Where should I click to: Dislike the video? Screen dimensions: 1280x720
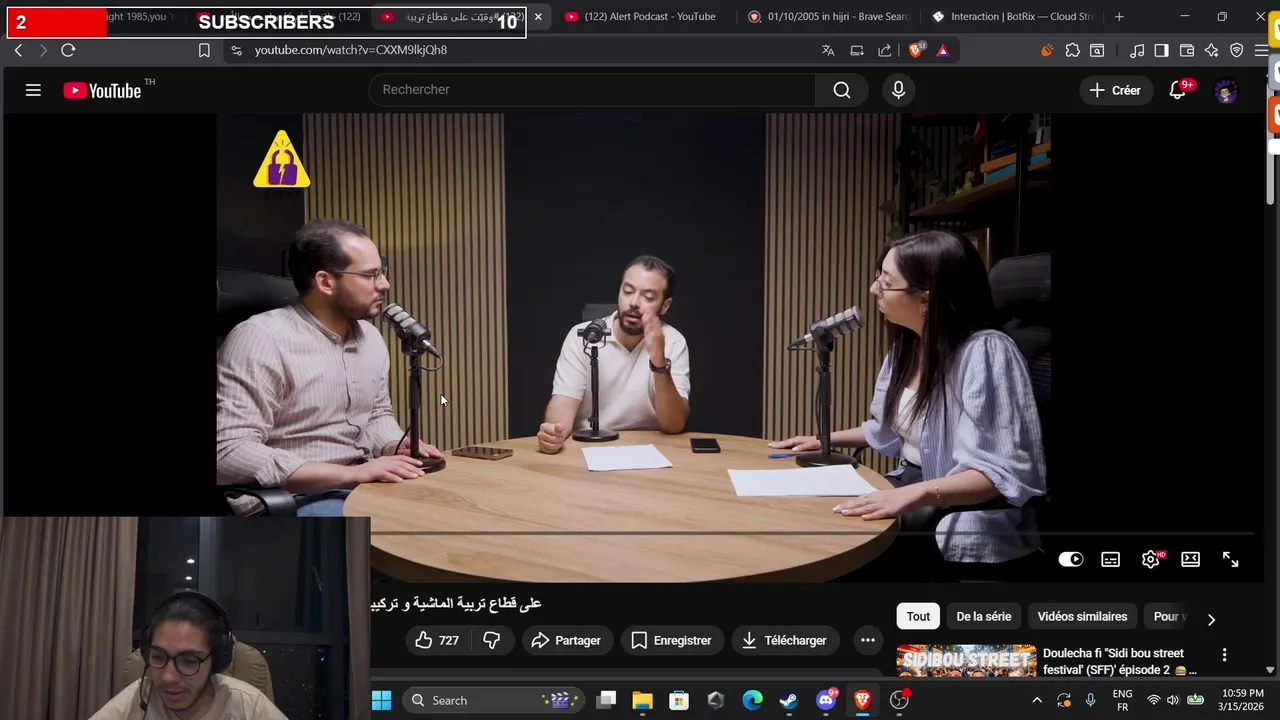click(491, 640)
